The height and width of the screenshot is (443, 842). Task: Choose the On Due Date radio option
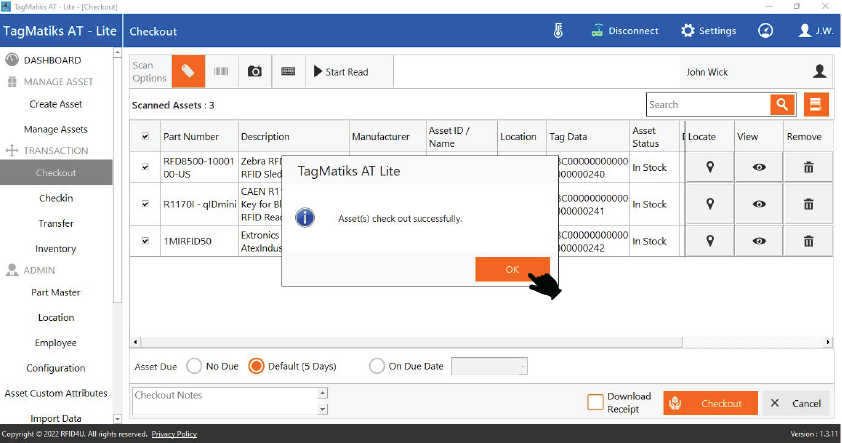click(377, 366)
